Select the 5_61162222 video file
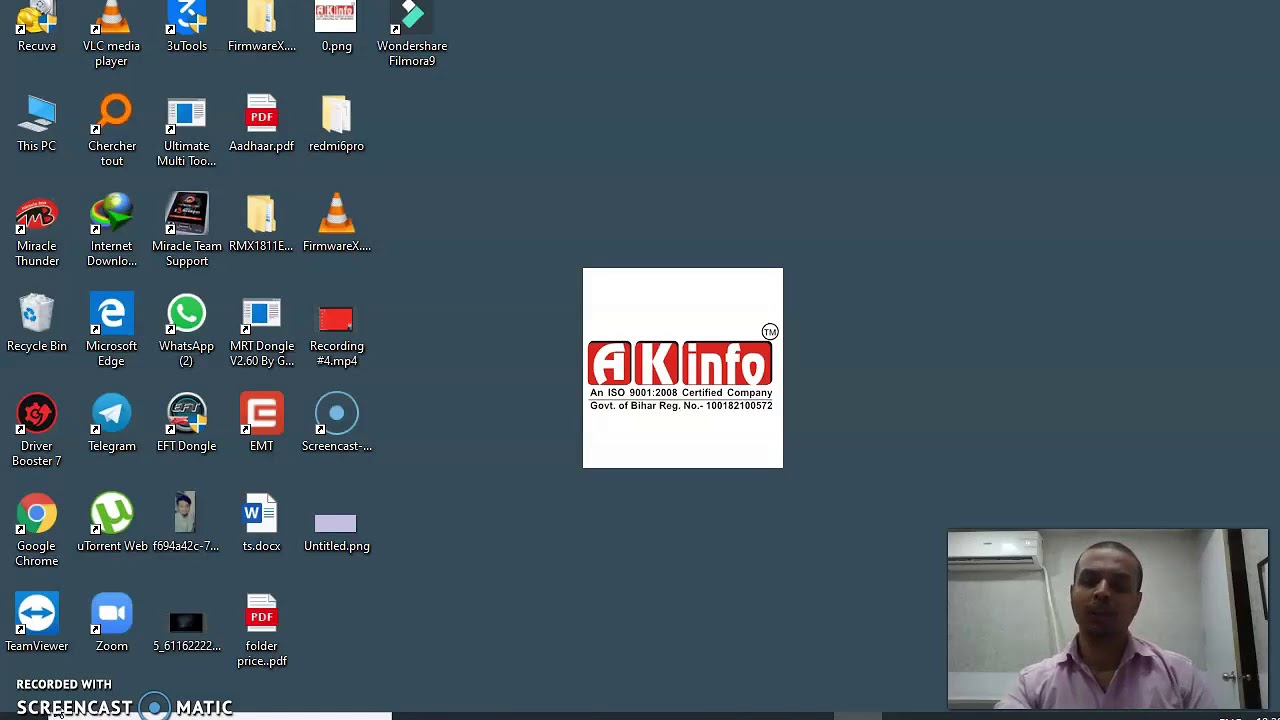Image resolution: width=1280 pixels, height=720 pixels. pos(187,631)
